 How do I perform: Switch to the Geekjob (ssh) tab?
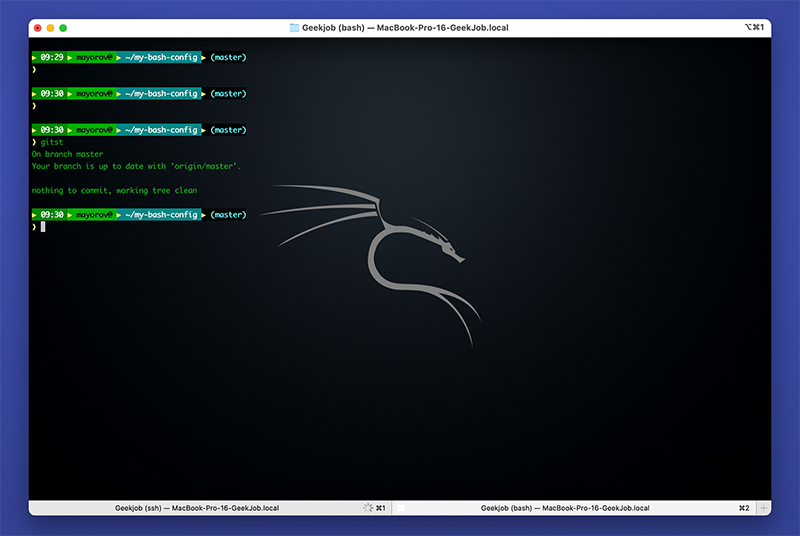(x=210, y=508)
